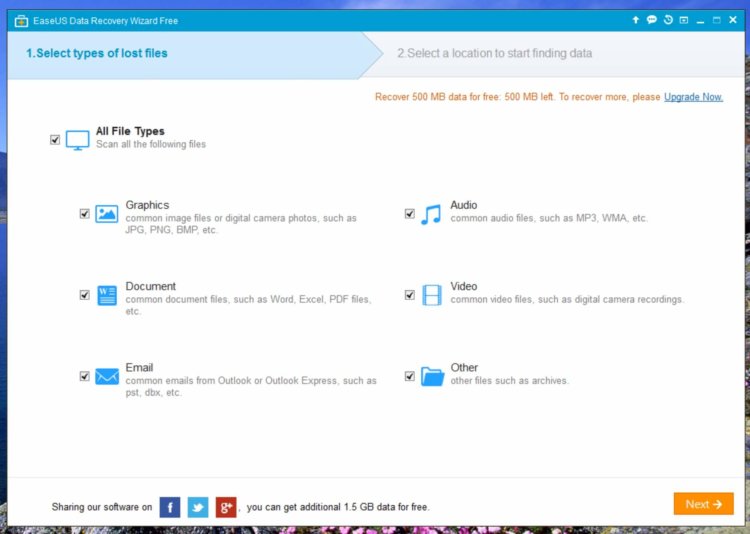Click 'common emails from Outlook' description text
750x534 pixels.
coord(251,387)
